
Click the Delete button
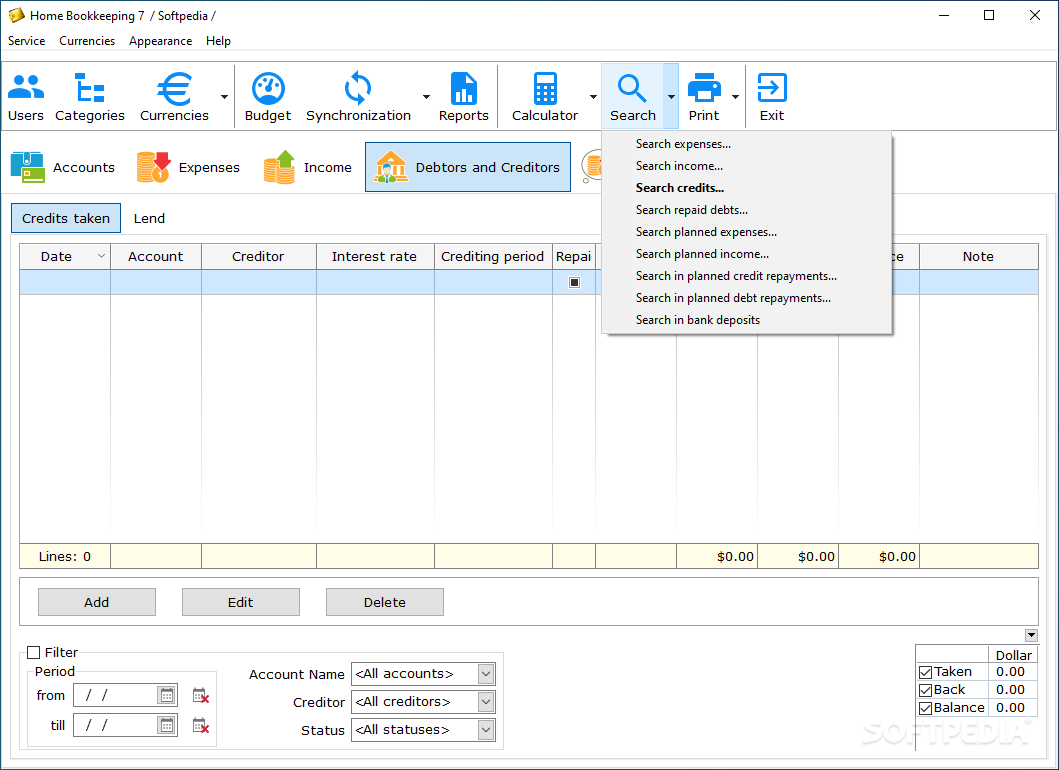pyautogui.click(x=385, y=602)
